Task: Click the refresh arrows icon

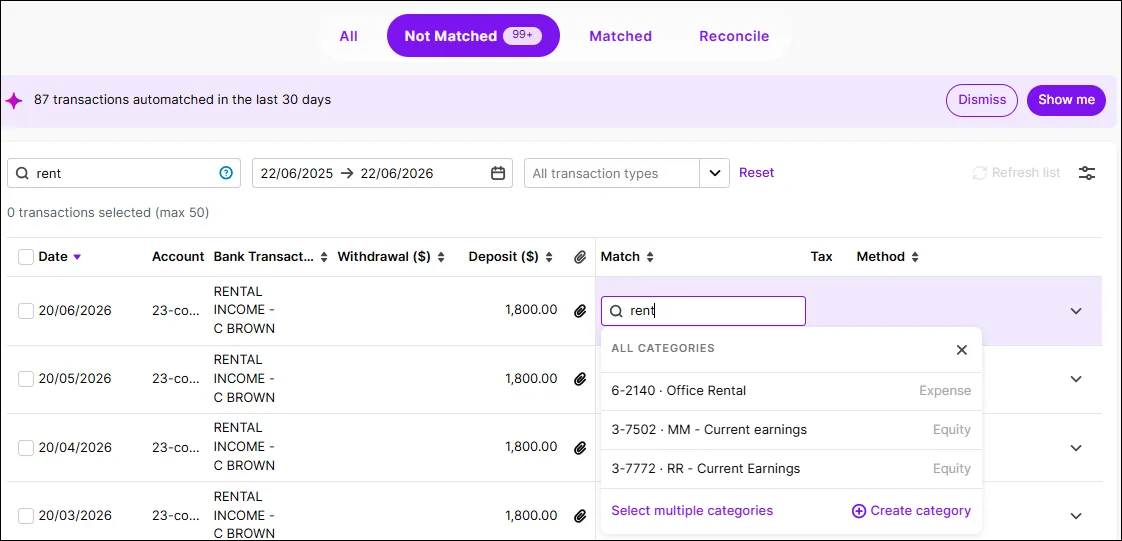Action: pos(980,173)
